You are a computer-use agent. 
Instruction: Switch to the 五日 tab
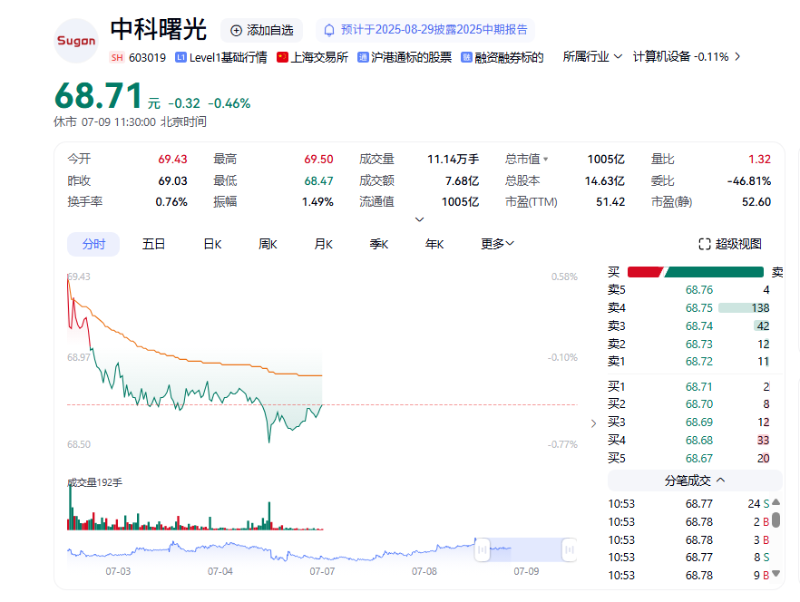(154, 244)
